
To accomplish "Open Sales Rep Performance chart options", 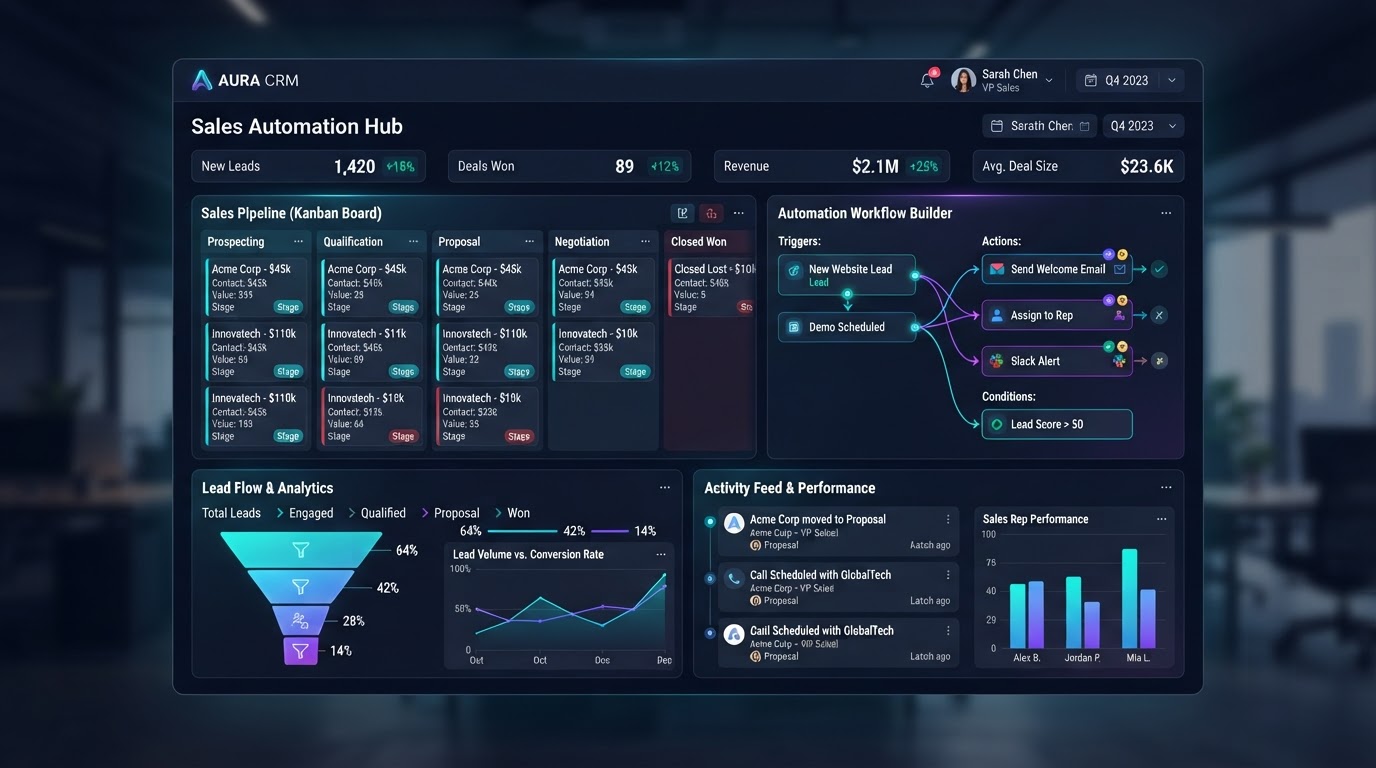I will coord(1161,519).
